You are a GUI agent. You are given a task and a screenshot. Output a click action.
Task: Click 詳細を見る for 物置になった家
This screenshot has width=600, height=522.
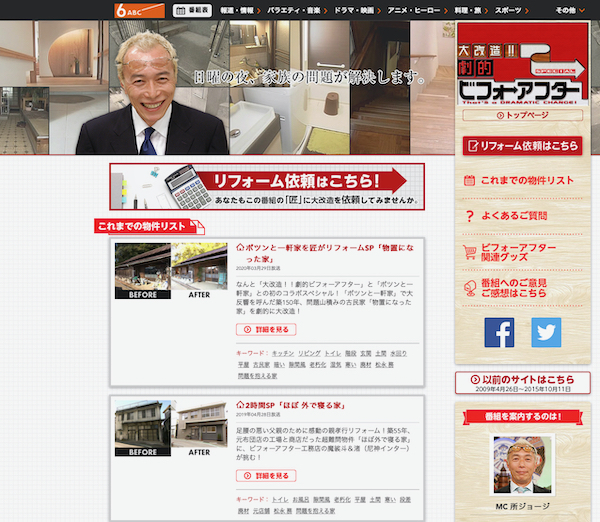[x=266, y=329]
